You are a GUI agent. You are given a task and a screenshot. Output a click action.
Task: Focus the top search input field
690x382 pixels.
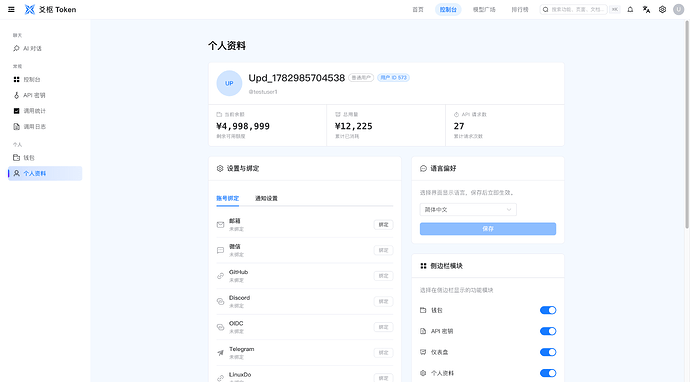pos(574,9)
